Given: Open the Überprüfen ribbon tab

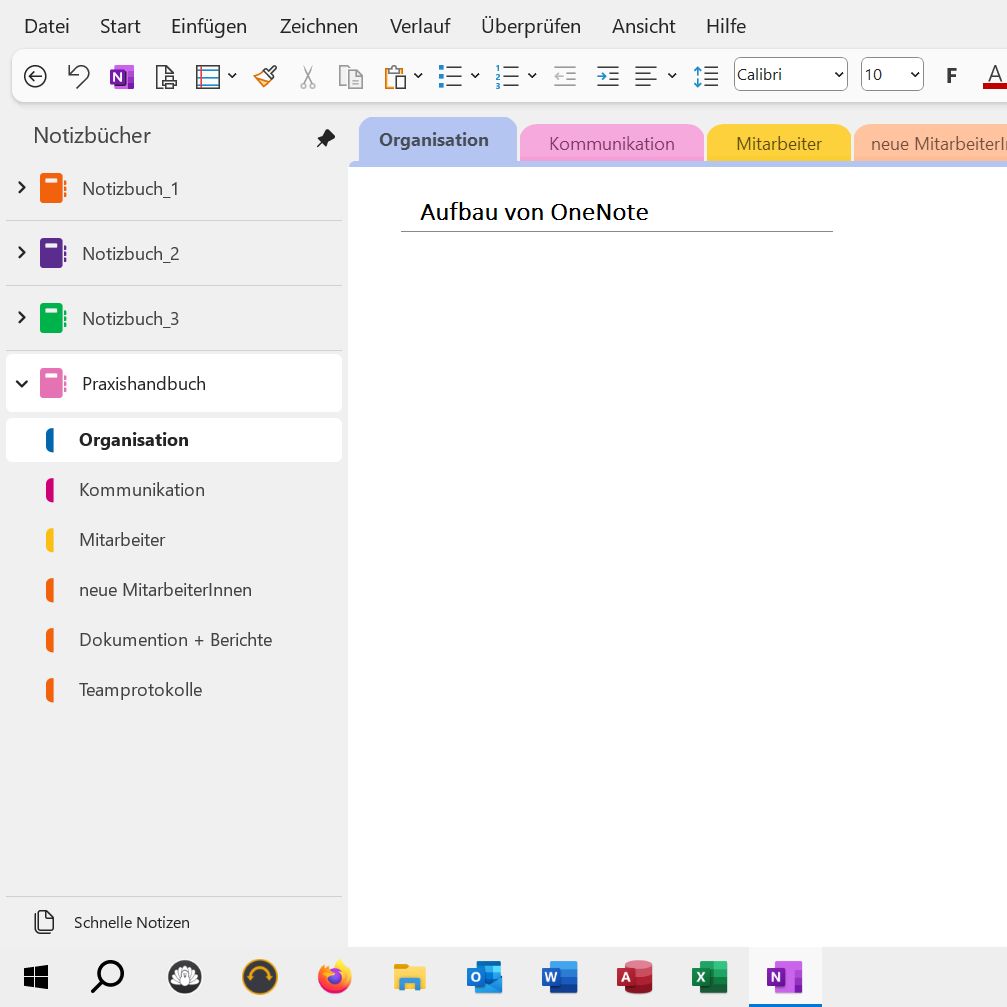Looking at the screenshot, I should pos(531,26).
